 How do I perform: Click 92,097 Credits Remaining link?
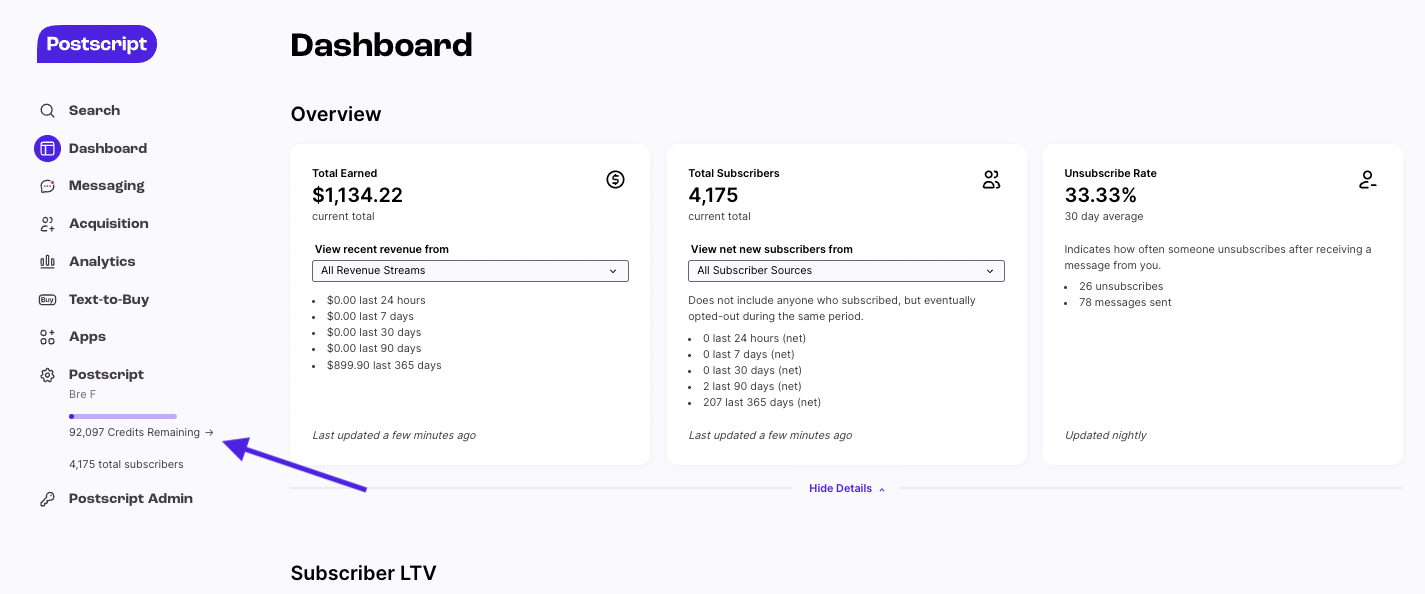141,433
